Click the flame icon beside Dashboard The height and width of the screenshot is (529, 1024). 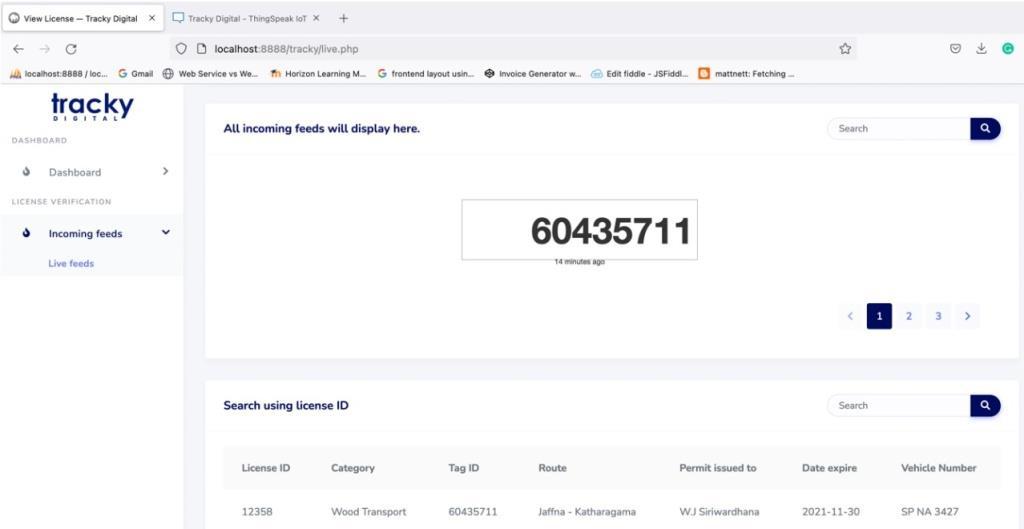point(26,172)
